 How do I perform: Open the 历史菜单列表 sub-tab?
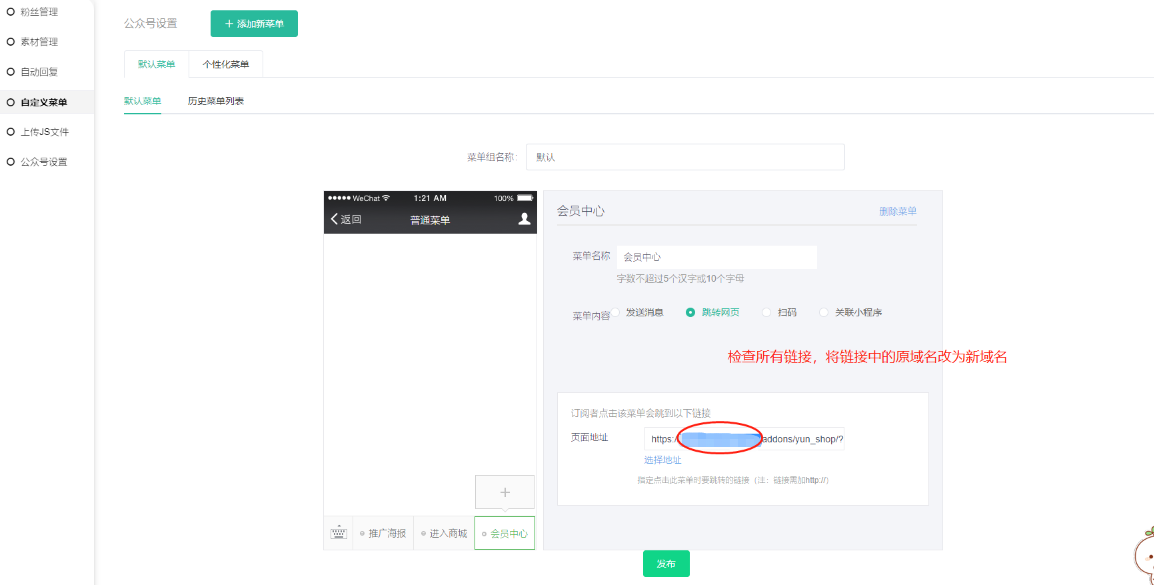pos(215,101)
